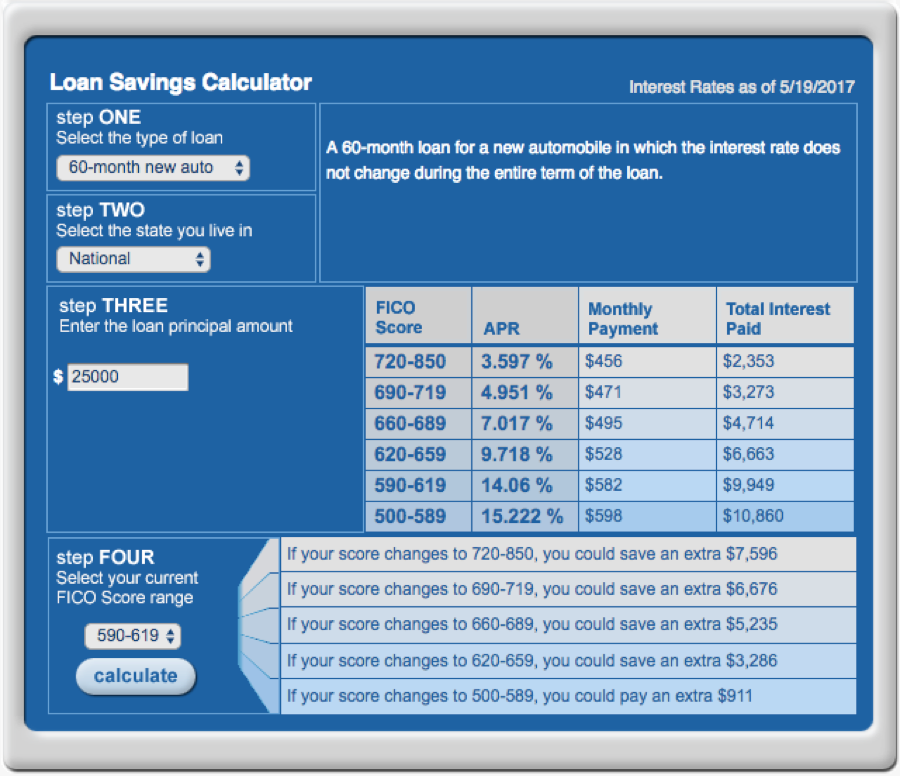Click the $582 monthly payment cell
Viewport: 900px width, 777px height.
pos(647,485)
